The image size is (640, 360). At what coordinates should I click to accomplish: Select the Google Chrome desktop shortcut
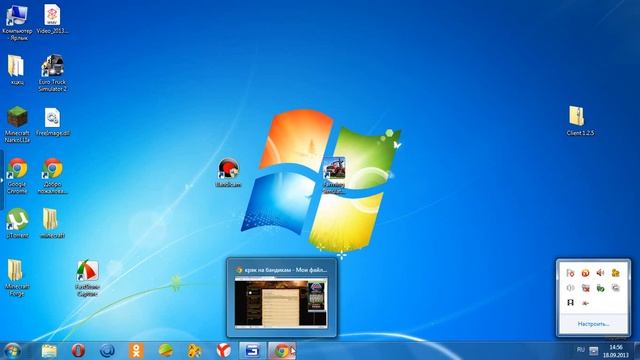click(x=17, y=176)
